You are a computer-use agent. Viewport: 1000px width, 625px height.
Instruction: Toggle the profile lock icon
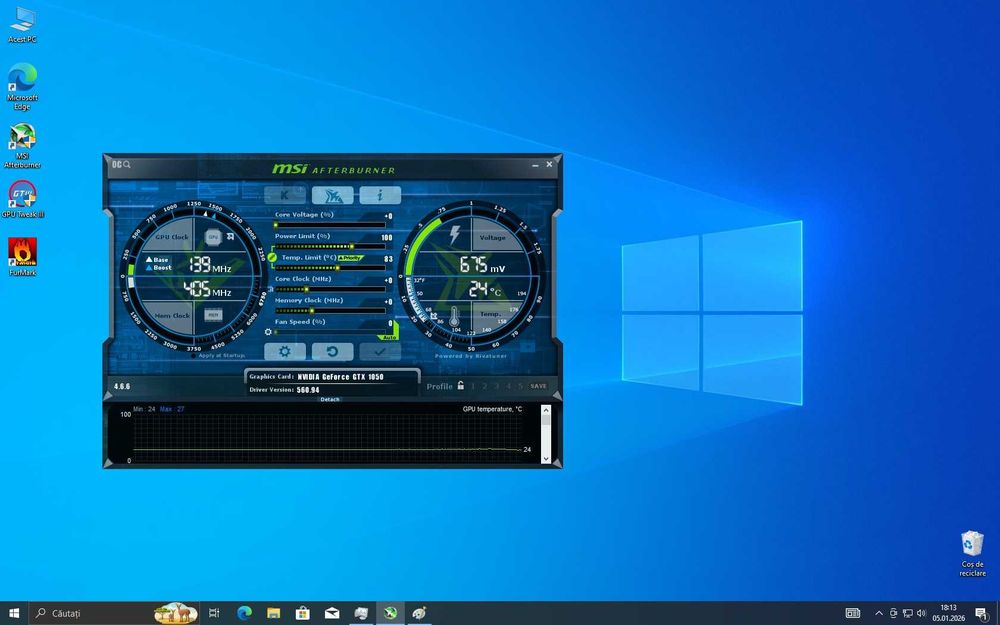tap(460, 385)
